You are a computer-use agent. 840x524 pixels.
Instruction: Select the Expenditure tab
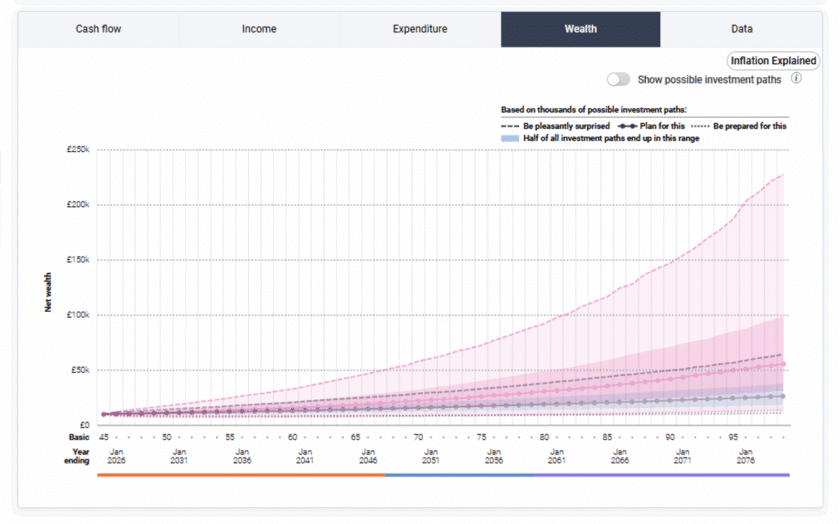coord(420,29)
